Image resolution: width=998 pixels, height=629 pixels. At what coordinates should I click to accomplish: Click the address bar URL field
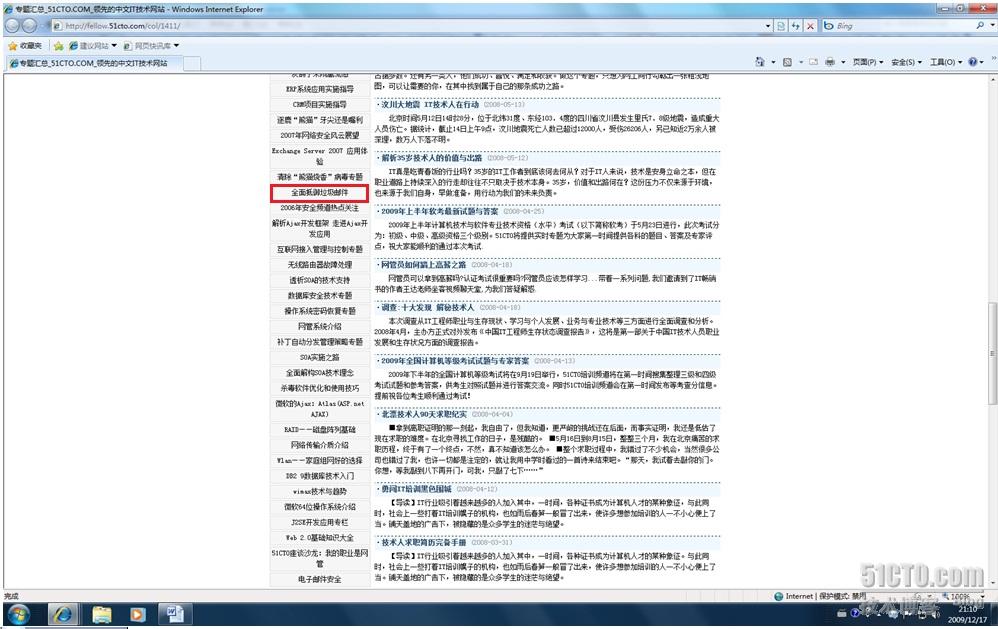[x=407, y=26]
